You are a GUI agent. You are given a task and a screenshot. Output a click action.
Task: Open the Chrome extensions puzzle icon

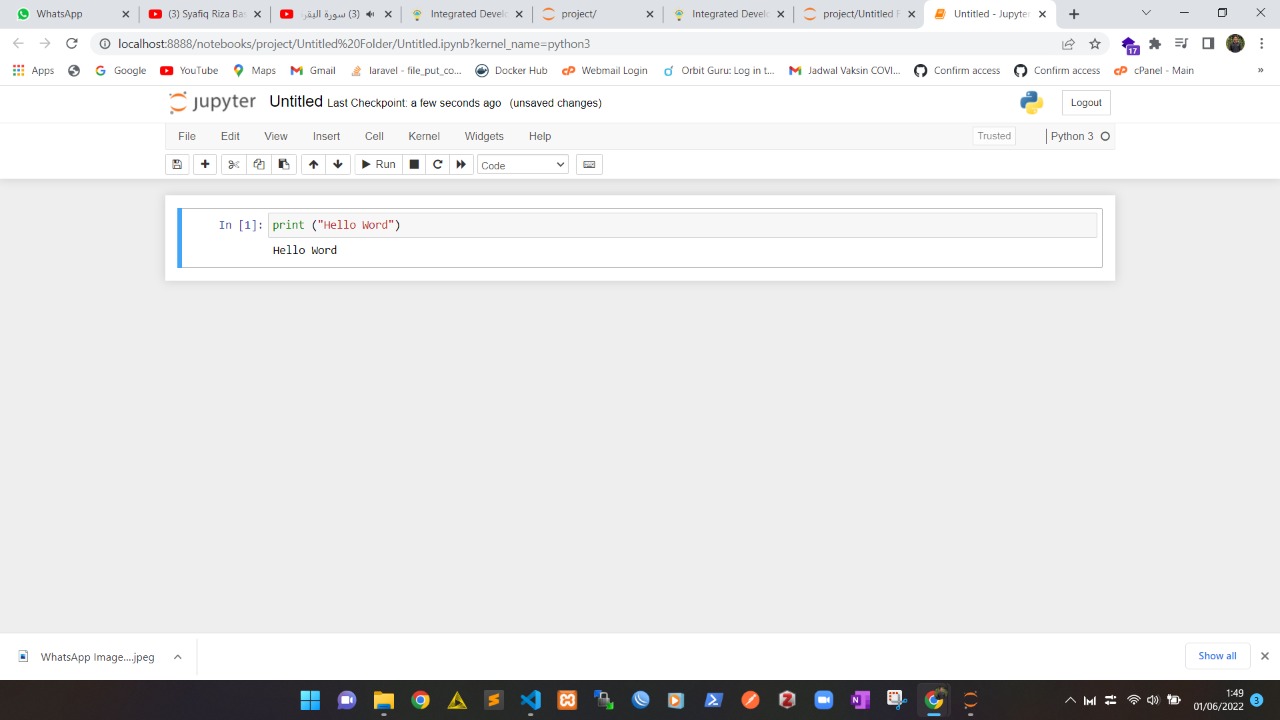click(1155, 44)
